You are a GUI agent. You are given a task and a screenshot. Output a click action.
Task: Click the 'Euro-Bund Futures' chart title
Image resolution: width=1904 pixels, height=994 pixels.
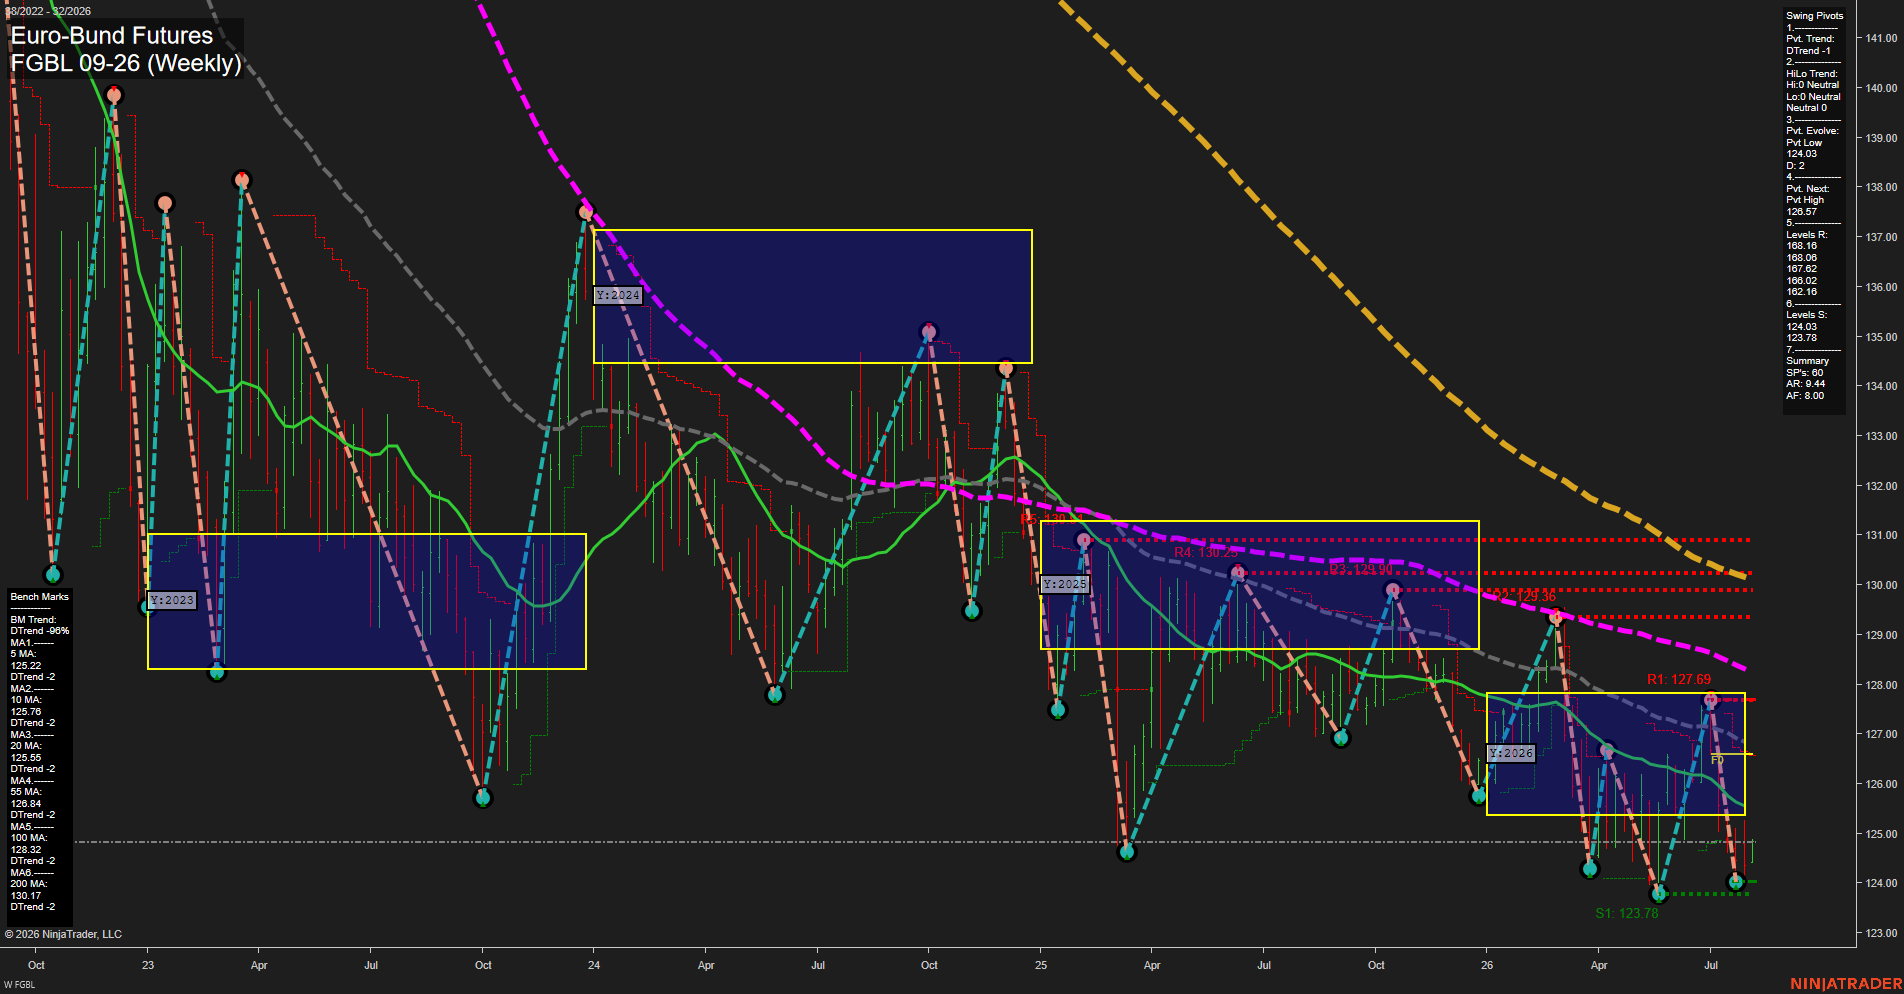112,36
